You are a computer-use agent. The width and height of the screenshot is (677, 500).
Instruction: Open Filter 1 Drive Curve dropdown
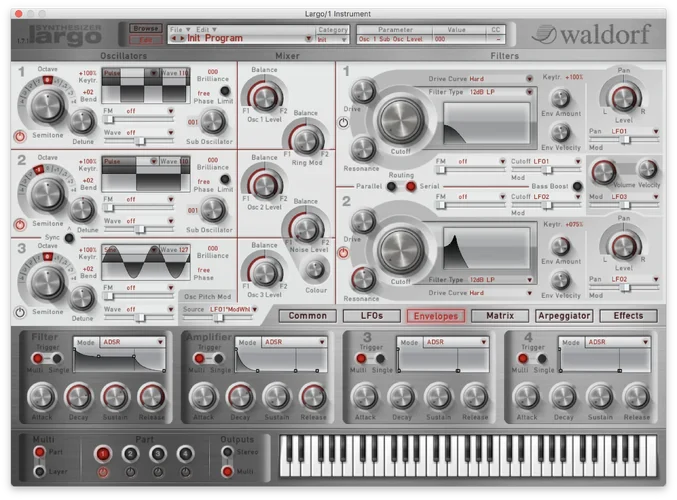pos(529,79)
